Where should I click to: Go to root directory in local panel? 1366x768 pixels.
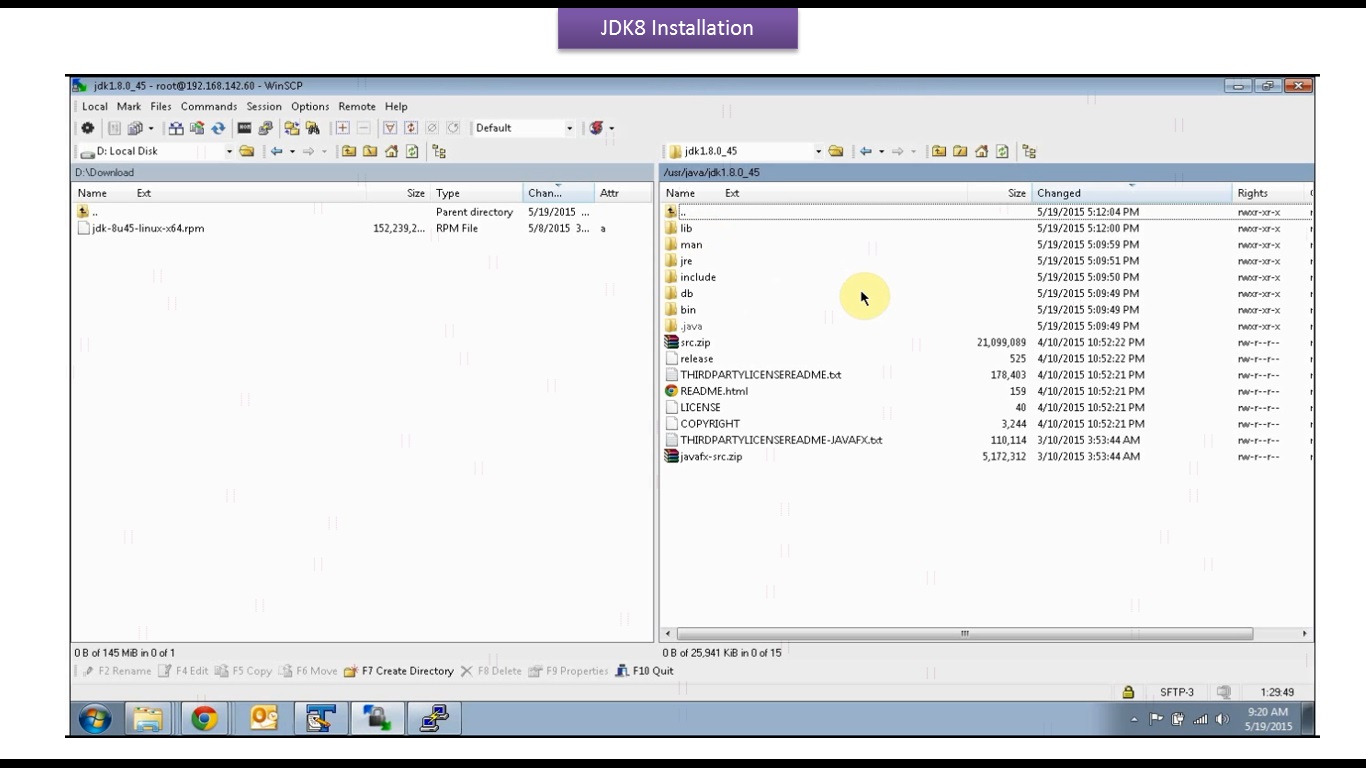[x=370, y=152]
